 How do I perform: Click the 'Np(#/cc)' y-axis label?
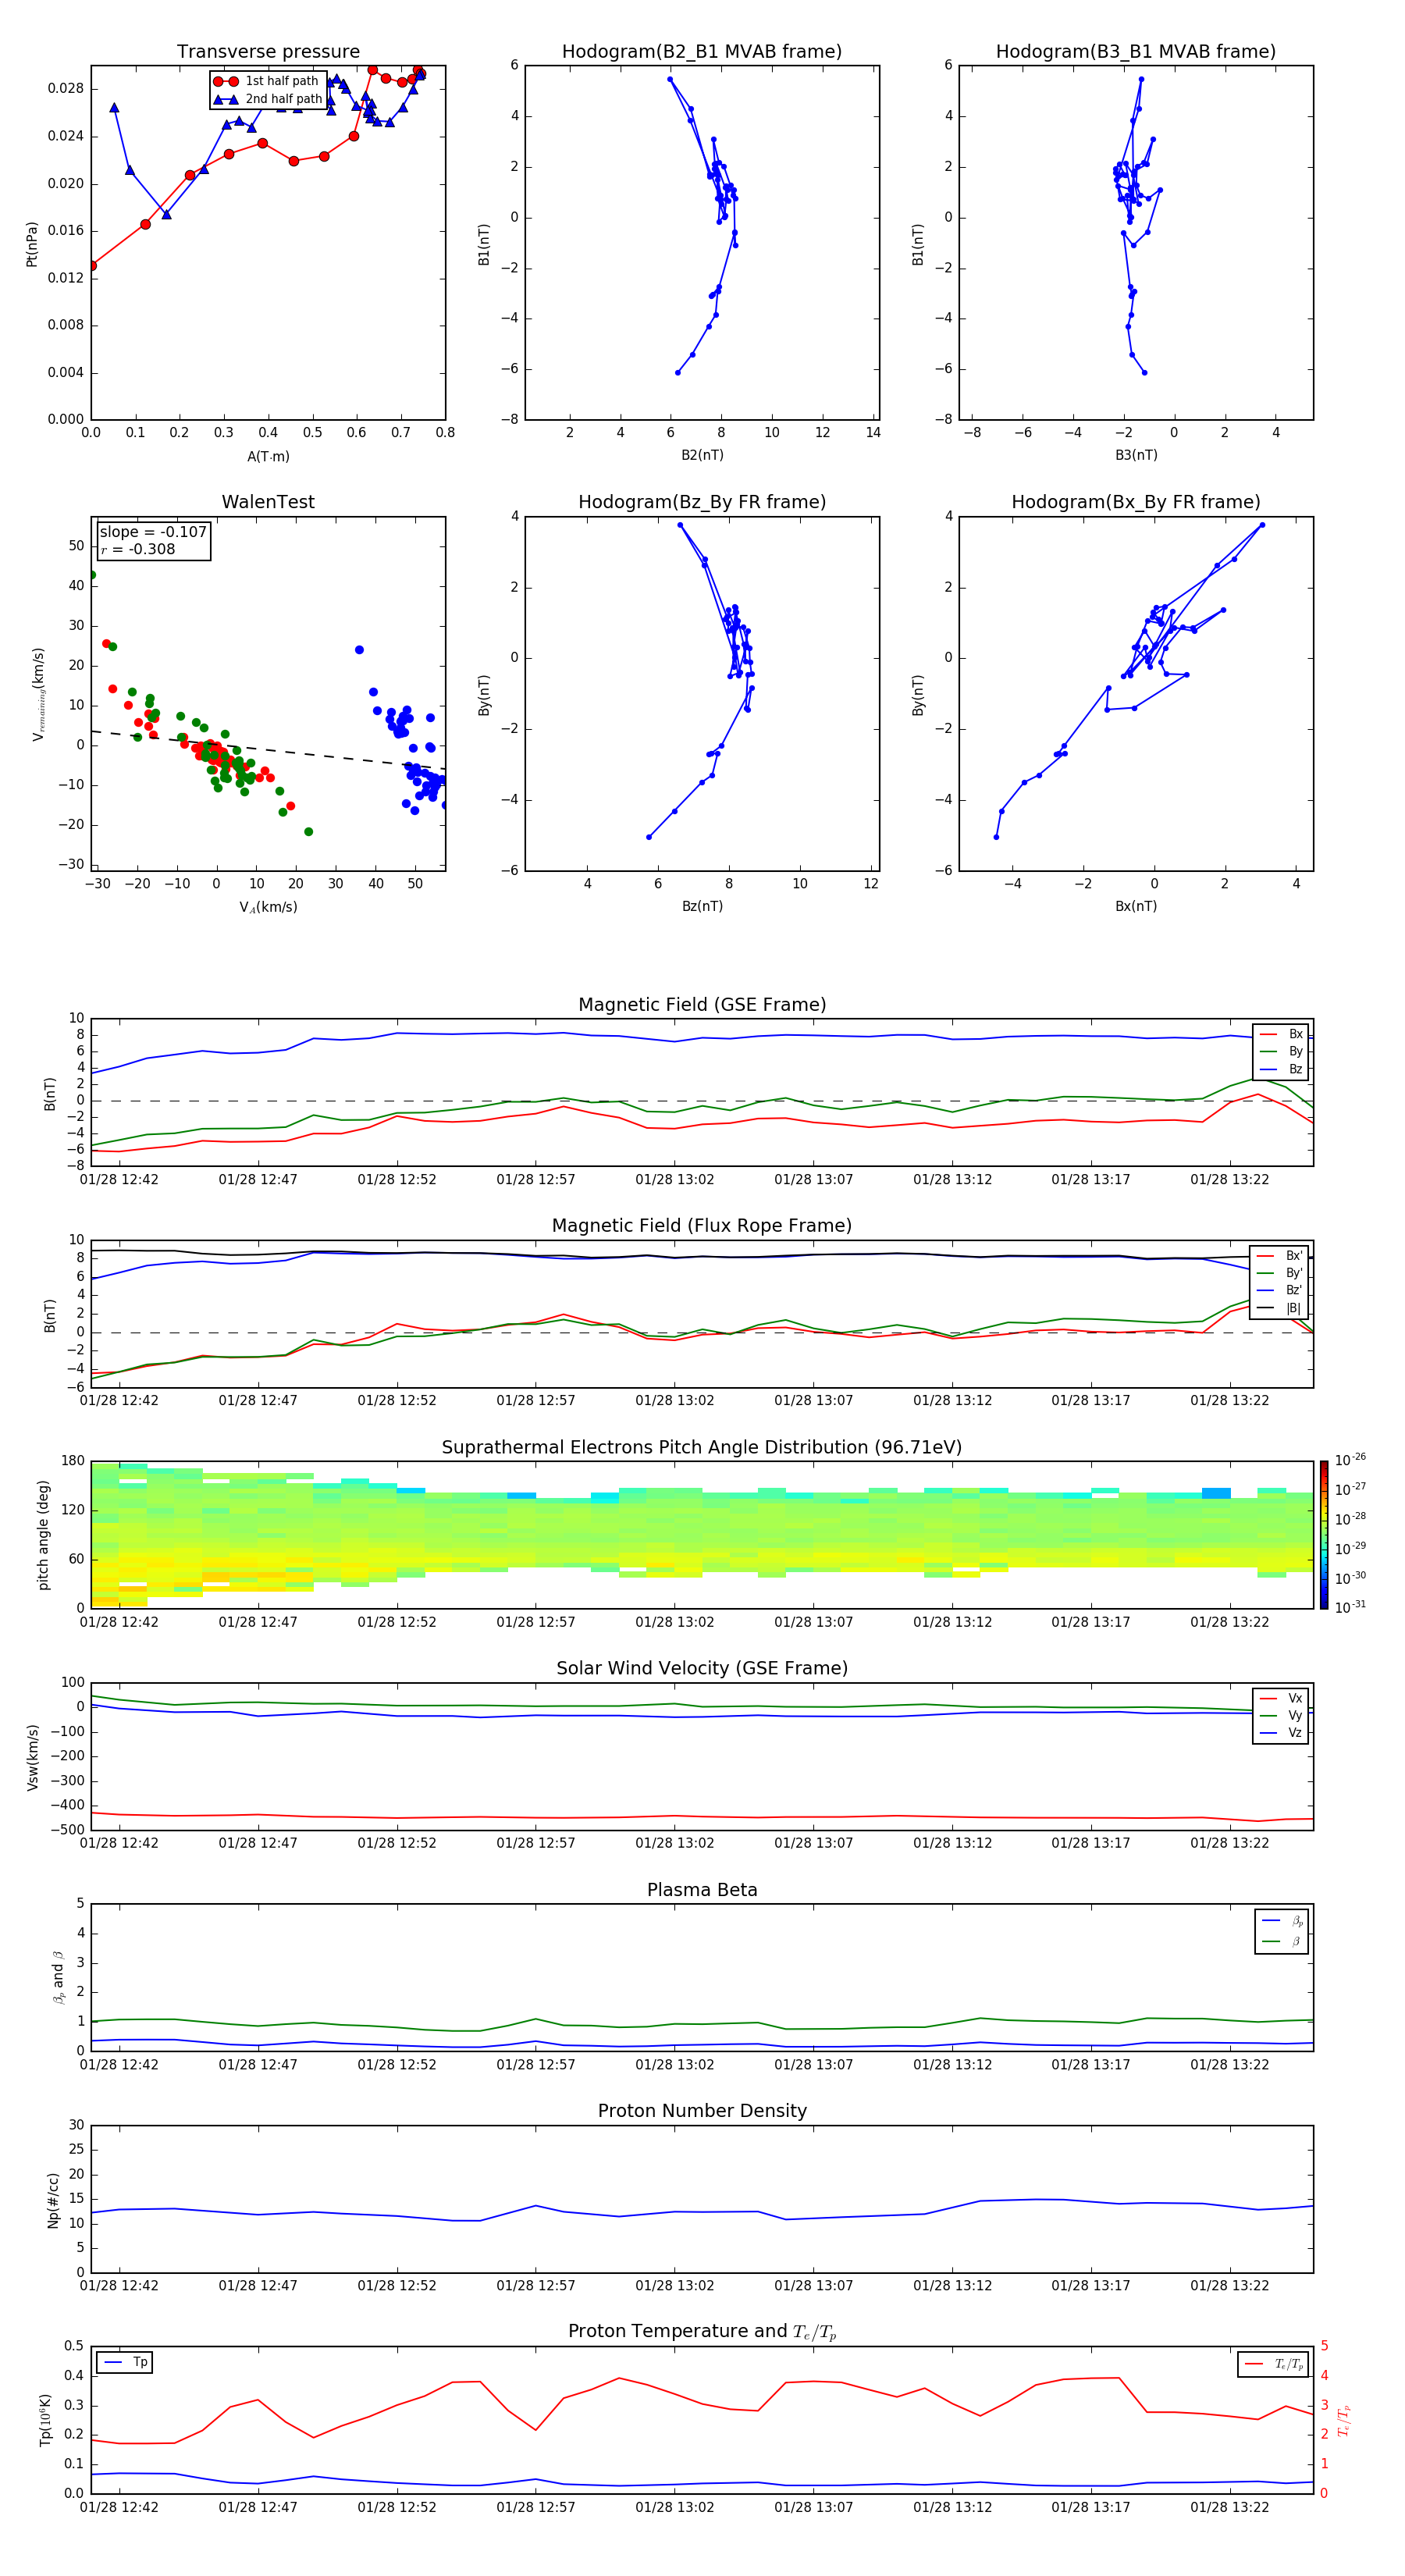pos(53,2200)
